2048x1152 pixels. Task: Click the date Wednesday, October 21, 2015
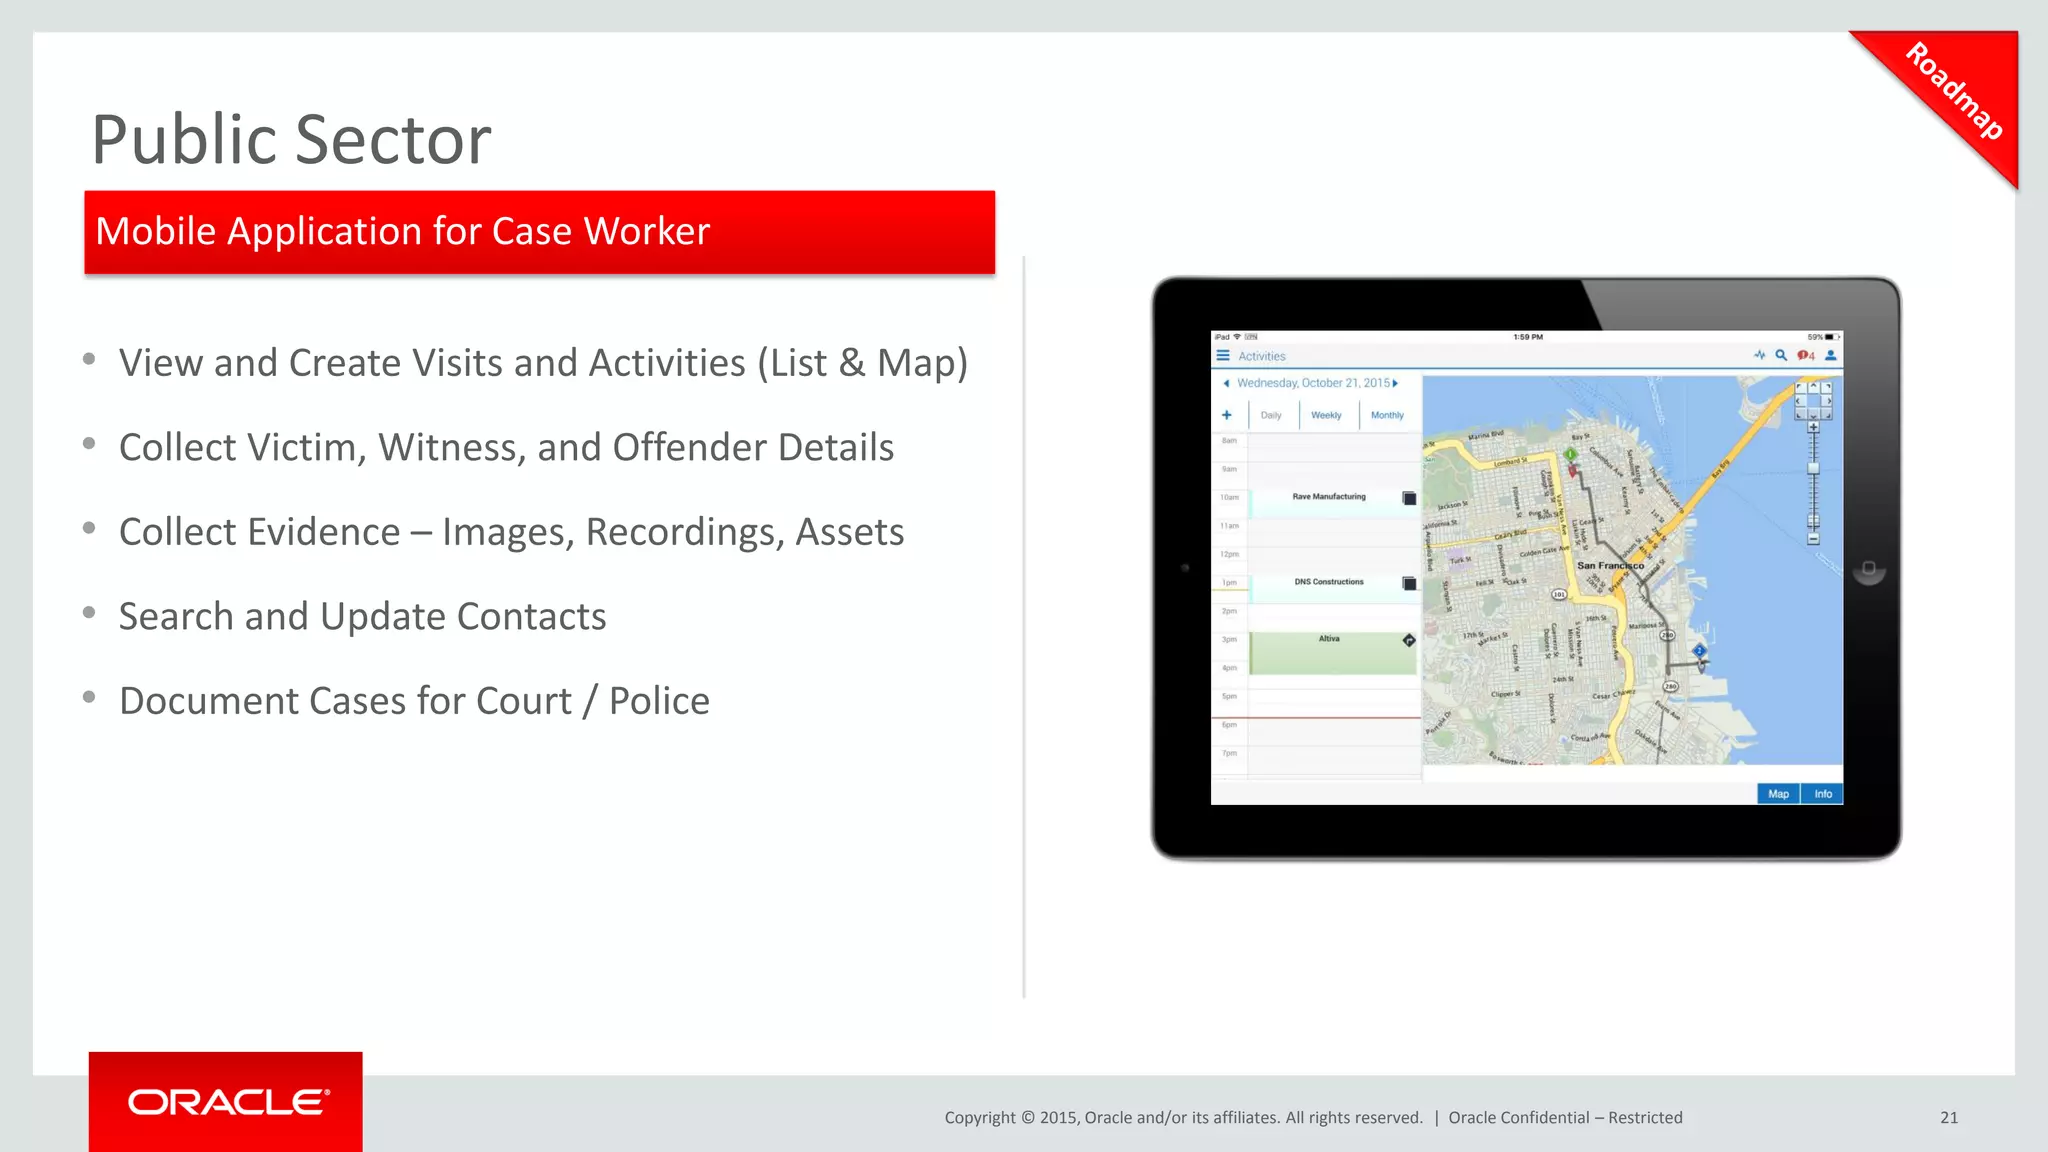(1313, 383)
